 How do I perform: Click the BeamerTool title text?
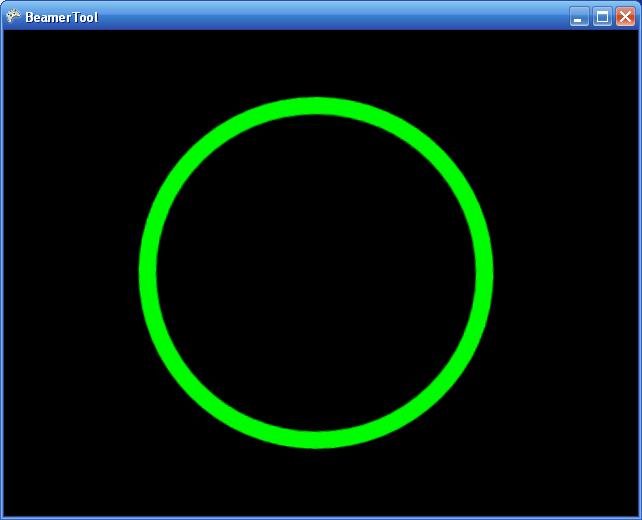[x=61, y=17]
